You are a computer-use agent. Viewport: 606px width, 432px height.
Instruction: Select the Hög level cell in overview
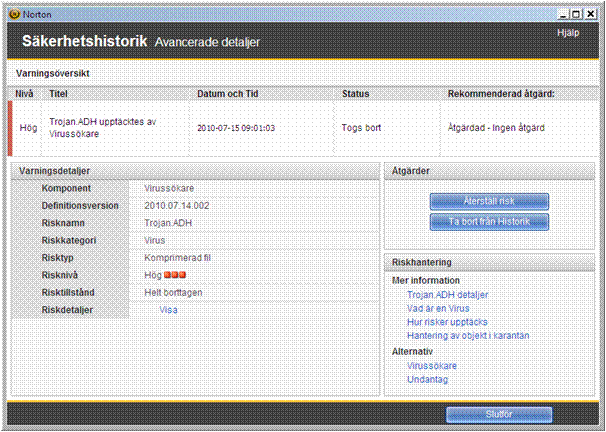[x=28, y=128]
